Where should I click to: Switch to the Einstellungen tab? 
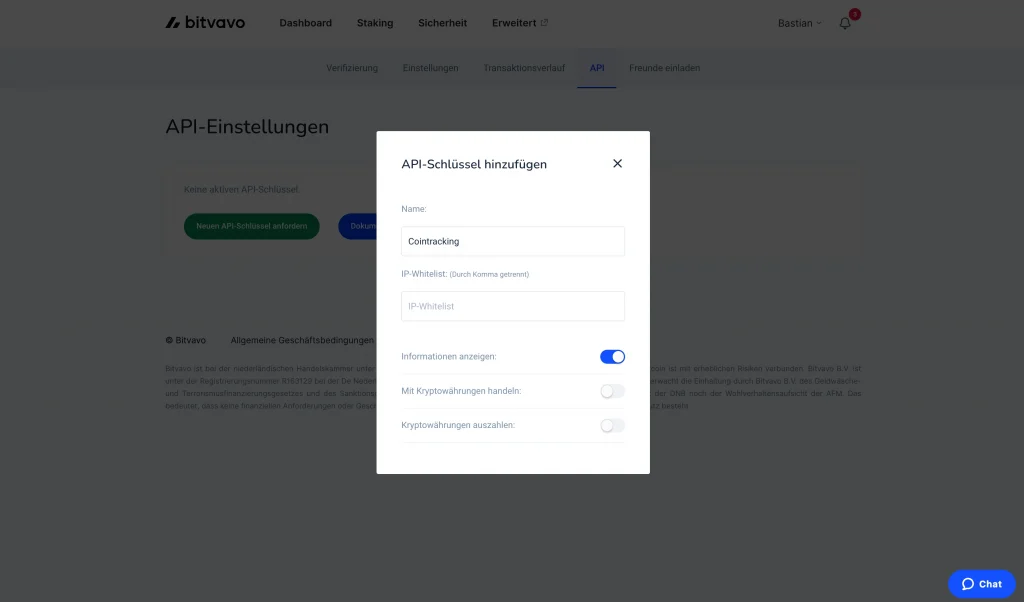[430, 68]
